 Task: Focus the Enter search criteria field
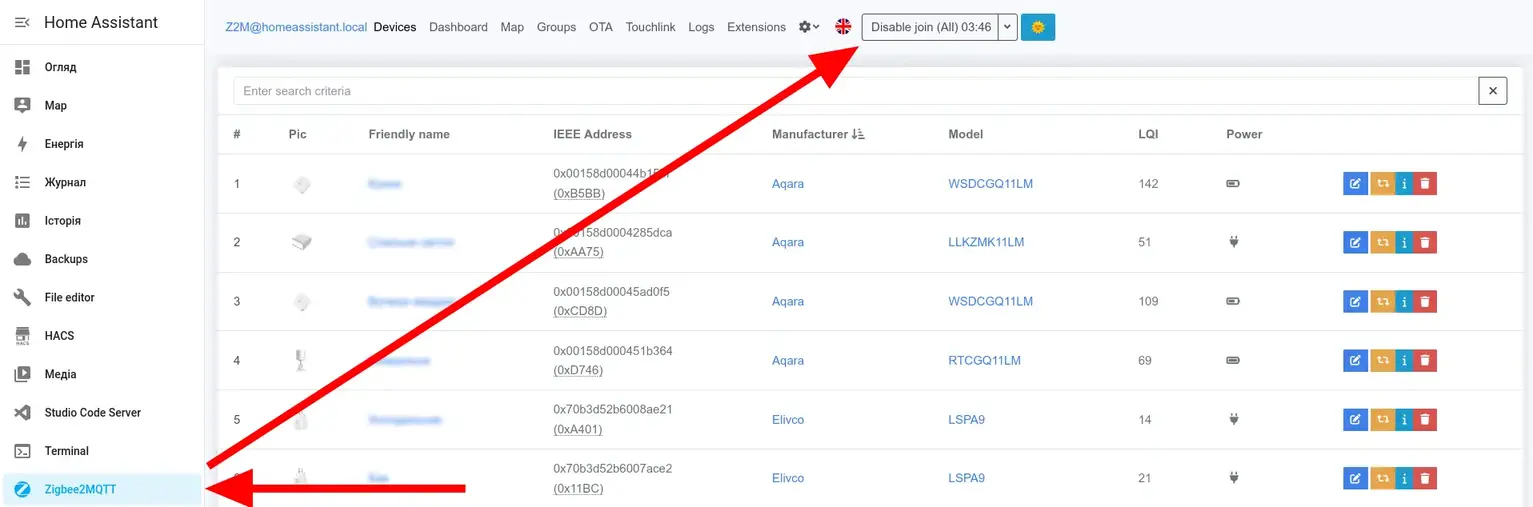tap(855, 91)
